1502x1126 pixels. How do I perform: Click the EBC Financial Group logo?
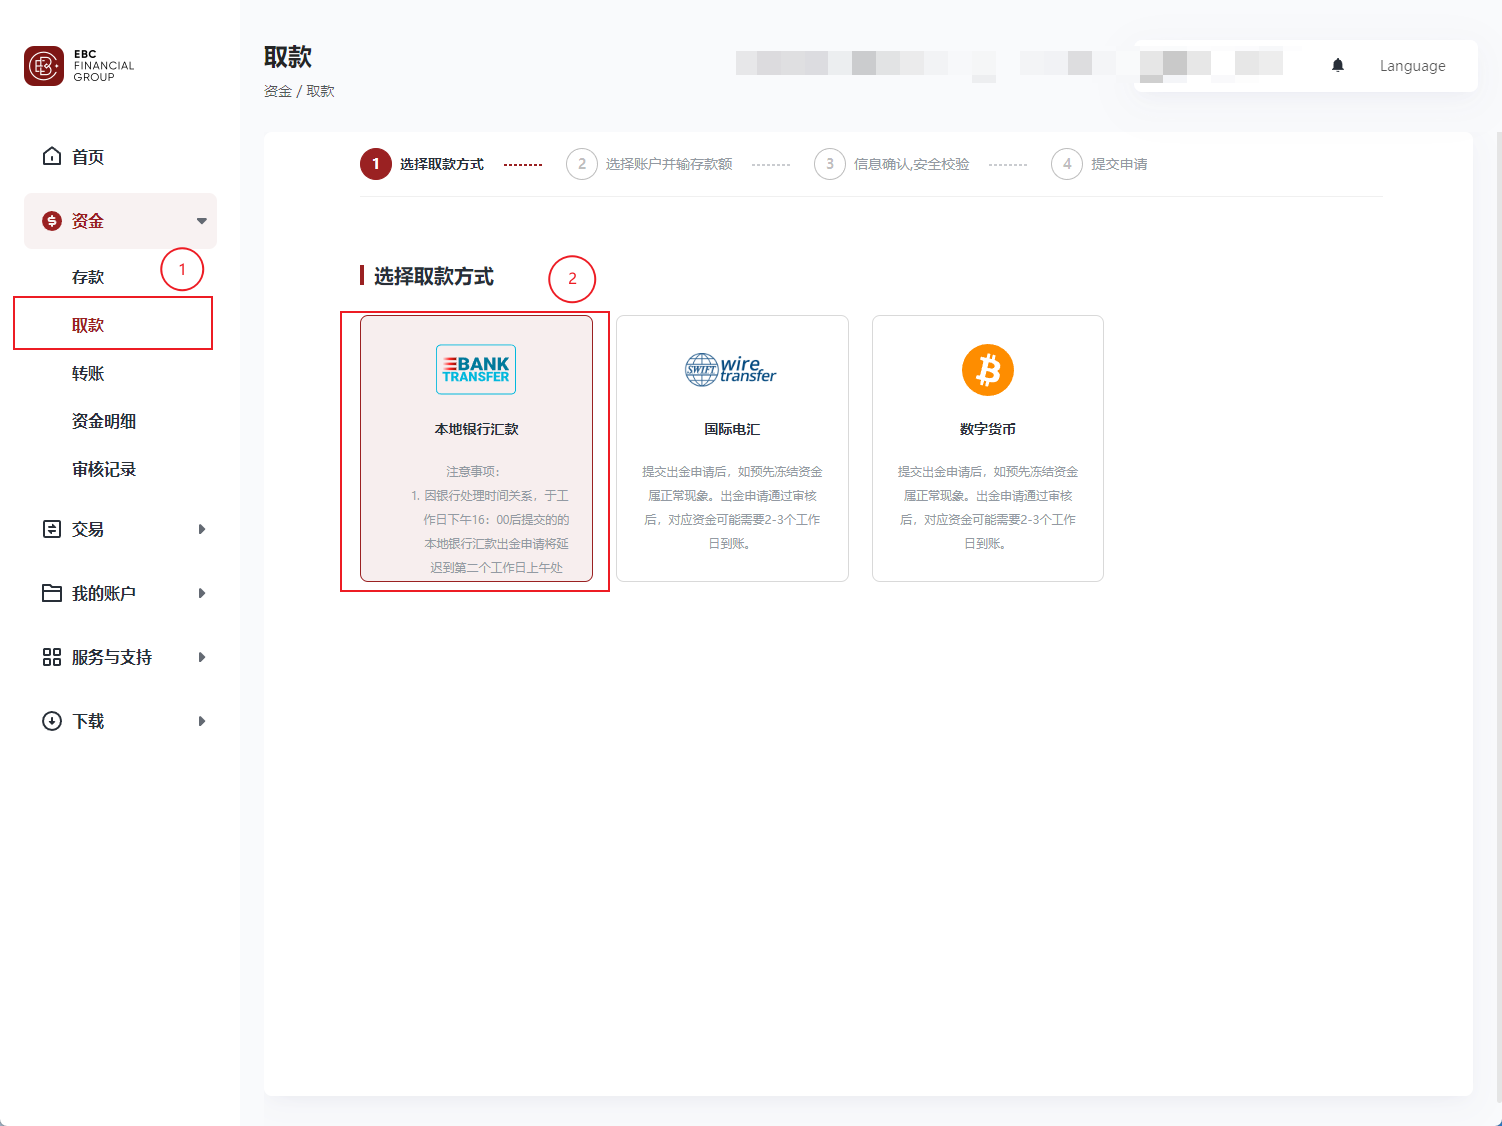pos(79,66)
